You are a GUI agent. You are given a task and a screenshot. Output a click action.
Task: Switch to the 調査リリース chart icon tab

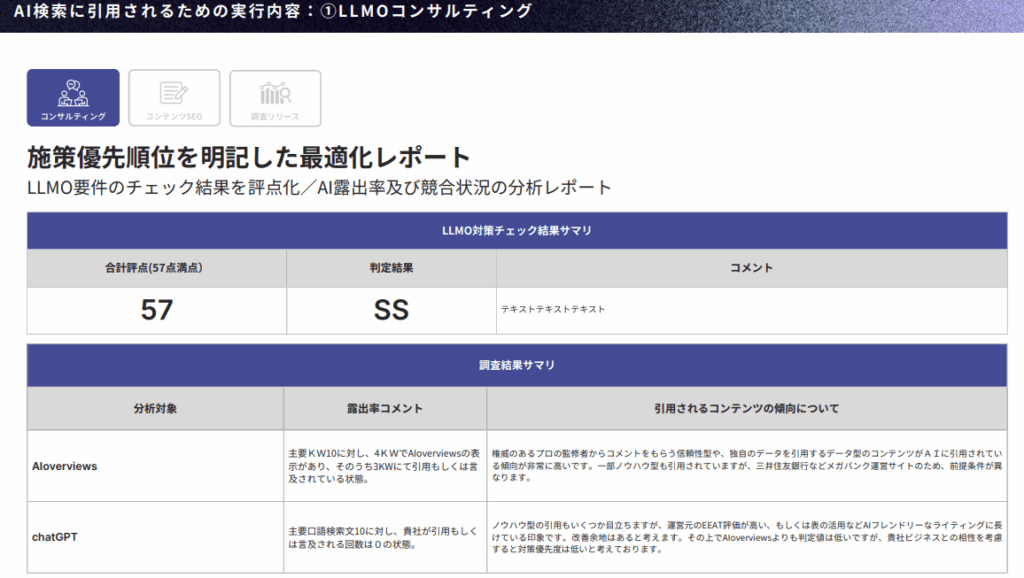[275, 97]
